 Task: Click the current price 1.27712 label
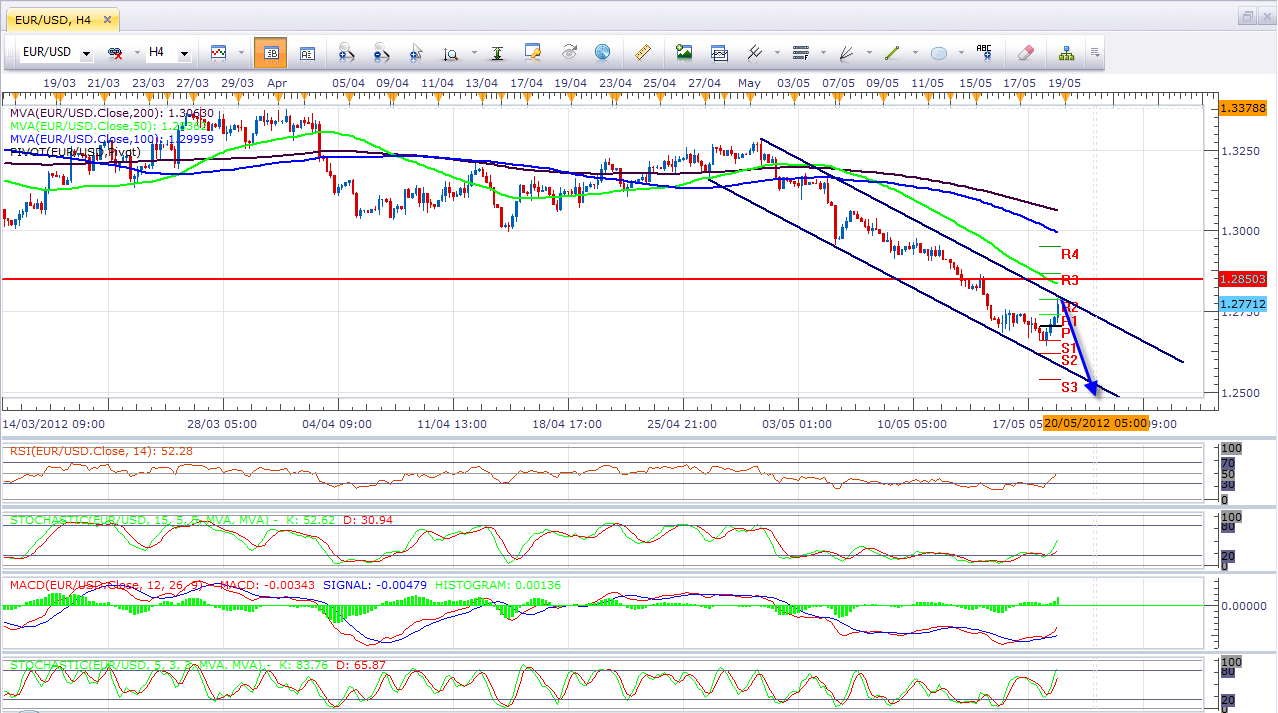1243,303
